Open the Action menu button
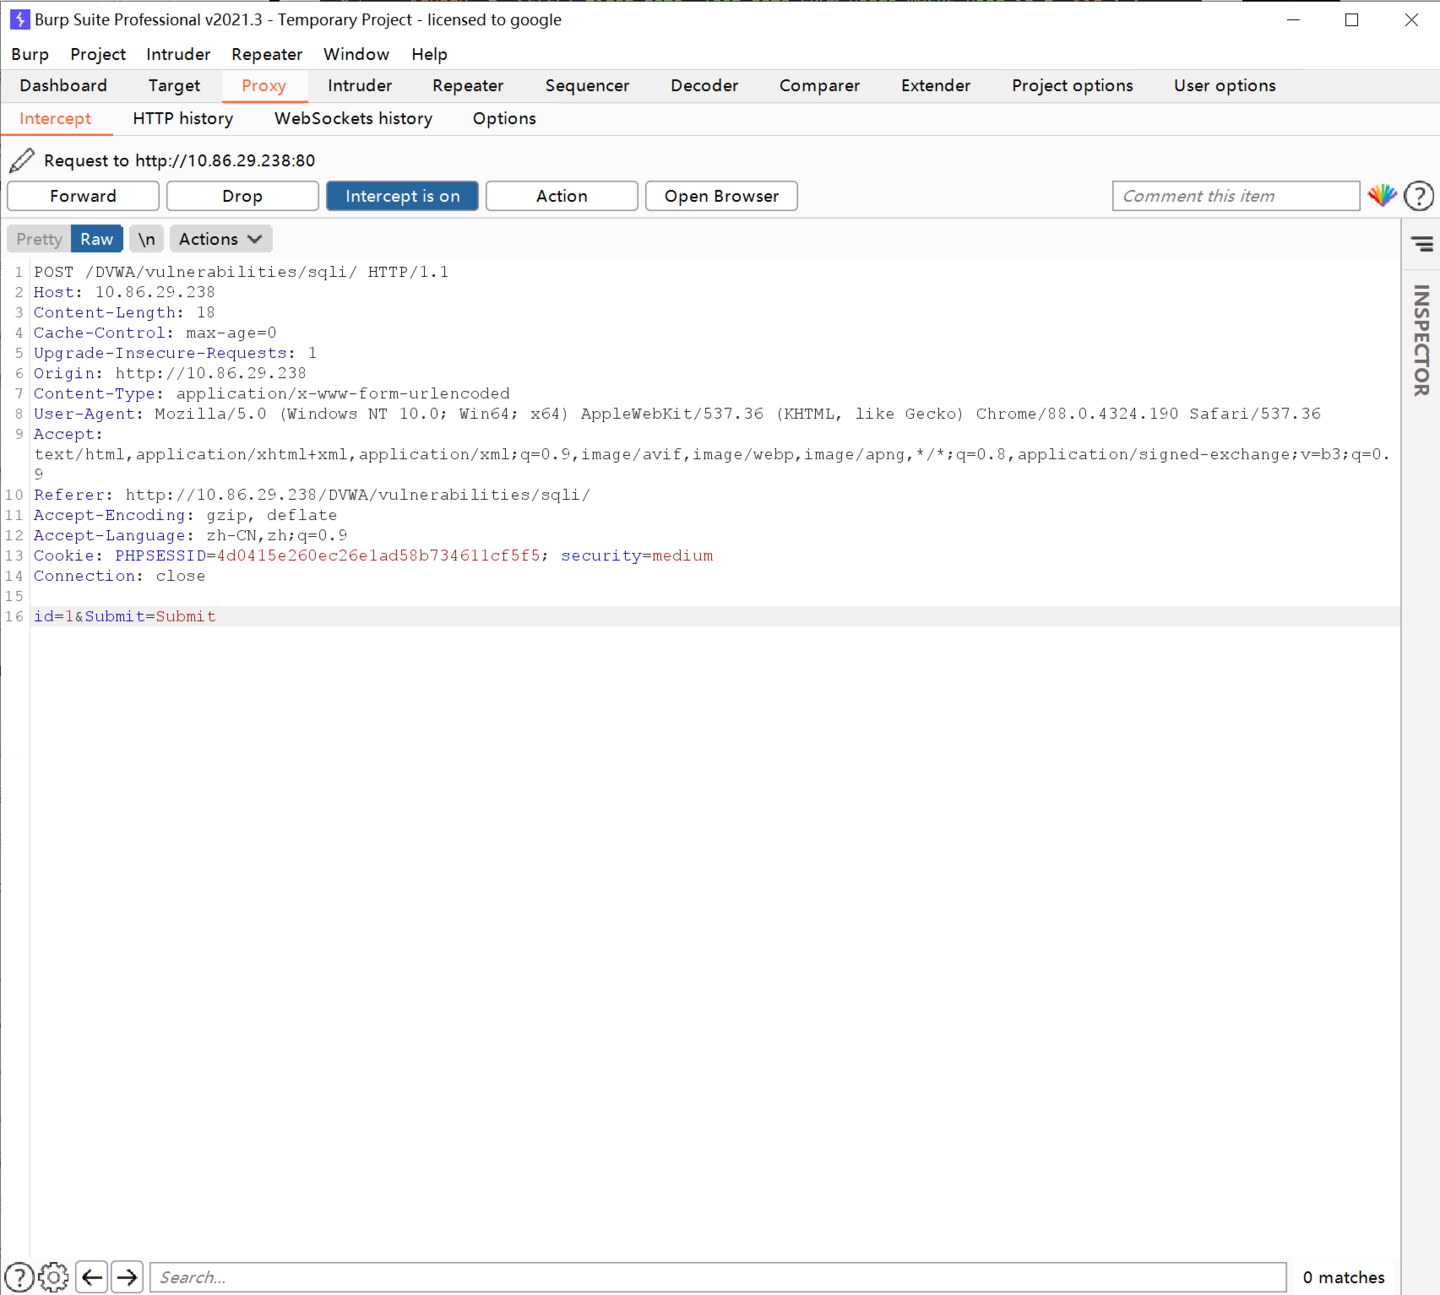1440x1295 pixels. (x=561, y=196)
